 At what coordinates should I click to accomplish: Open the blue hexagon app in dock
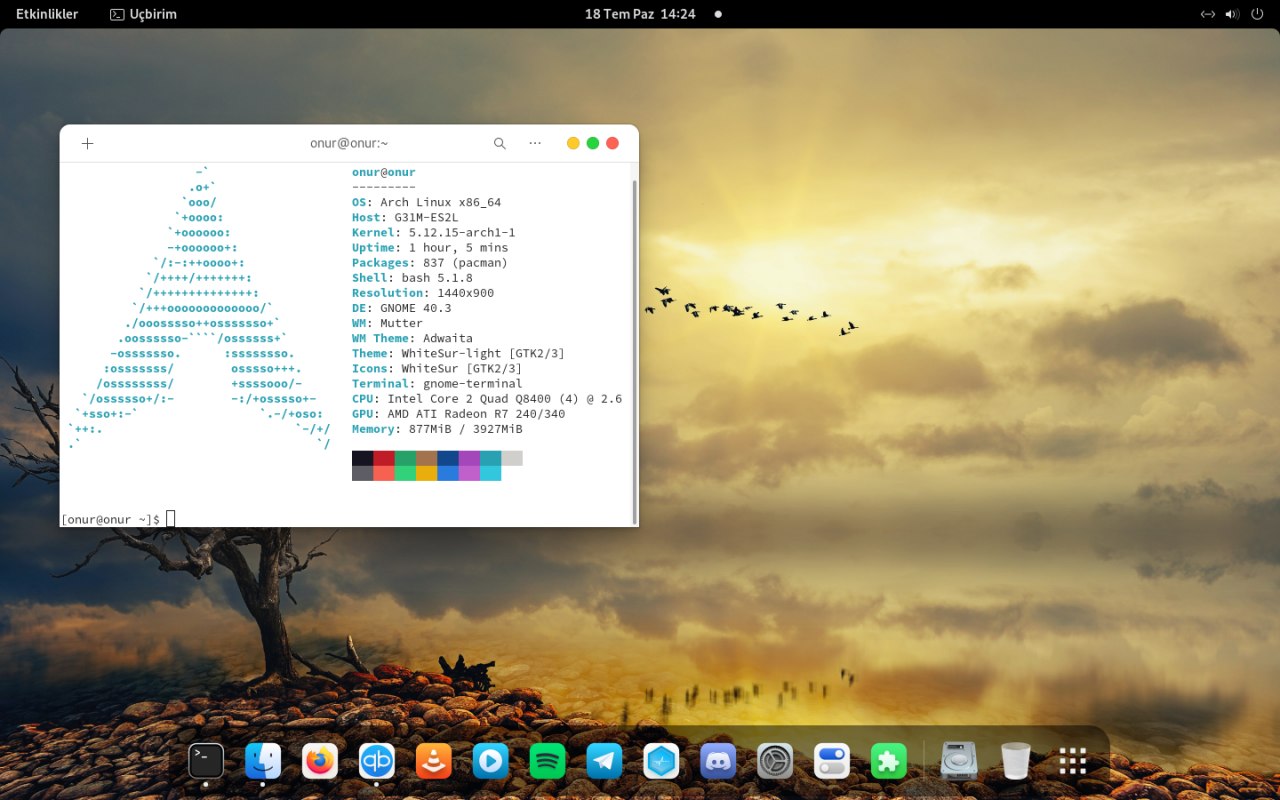tap(661, 761)
